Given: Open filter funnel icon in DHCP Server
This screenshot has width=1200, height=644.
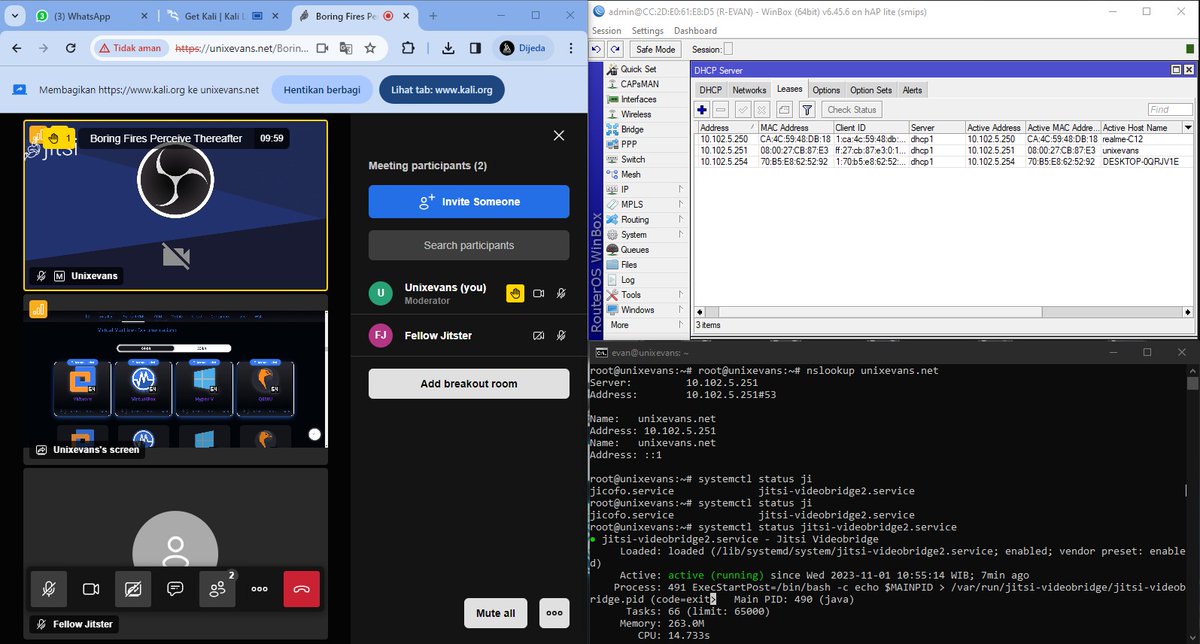Looking at the screenshot, I should point(807,110).
